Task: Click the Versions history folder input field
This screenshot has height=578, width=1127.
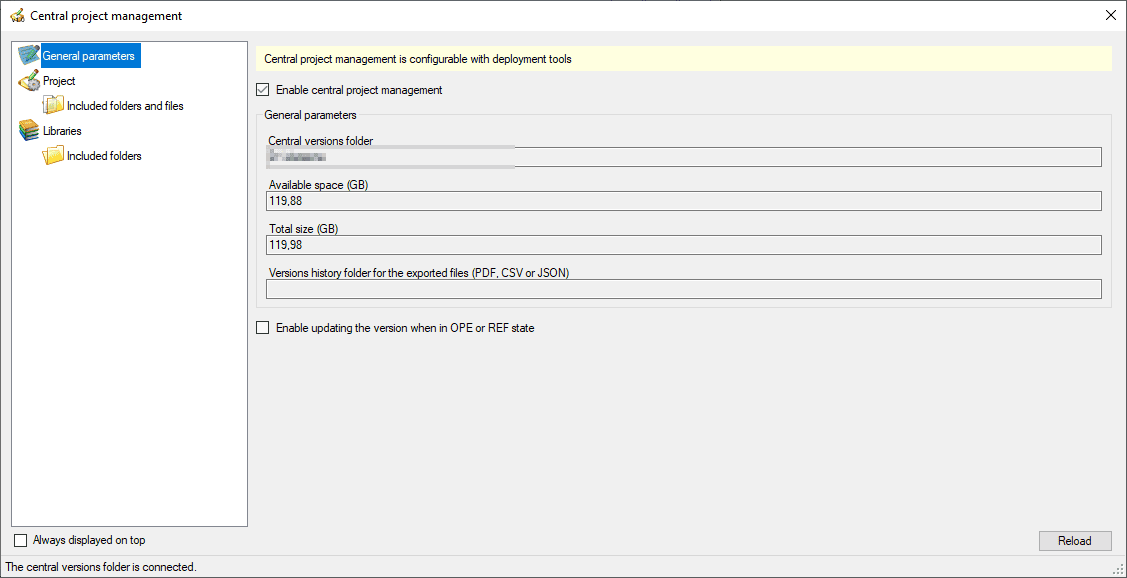Action: pos(684,289)
